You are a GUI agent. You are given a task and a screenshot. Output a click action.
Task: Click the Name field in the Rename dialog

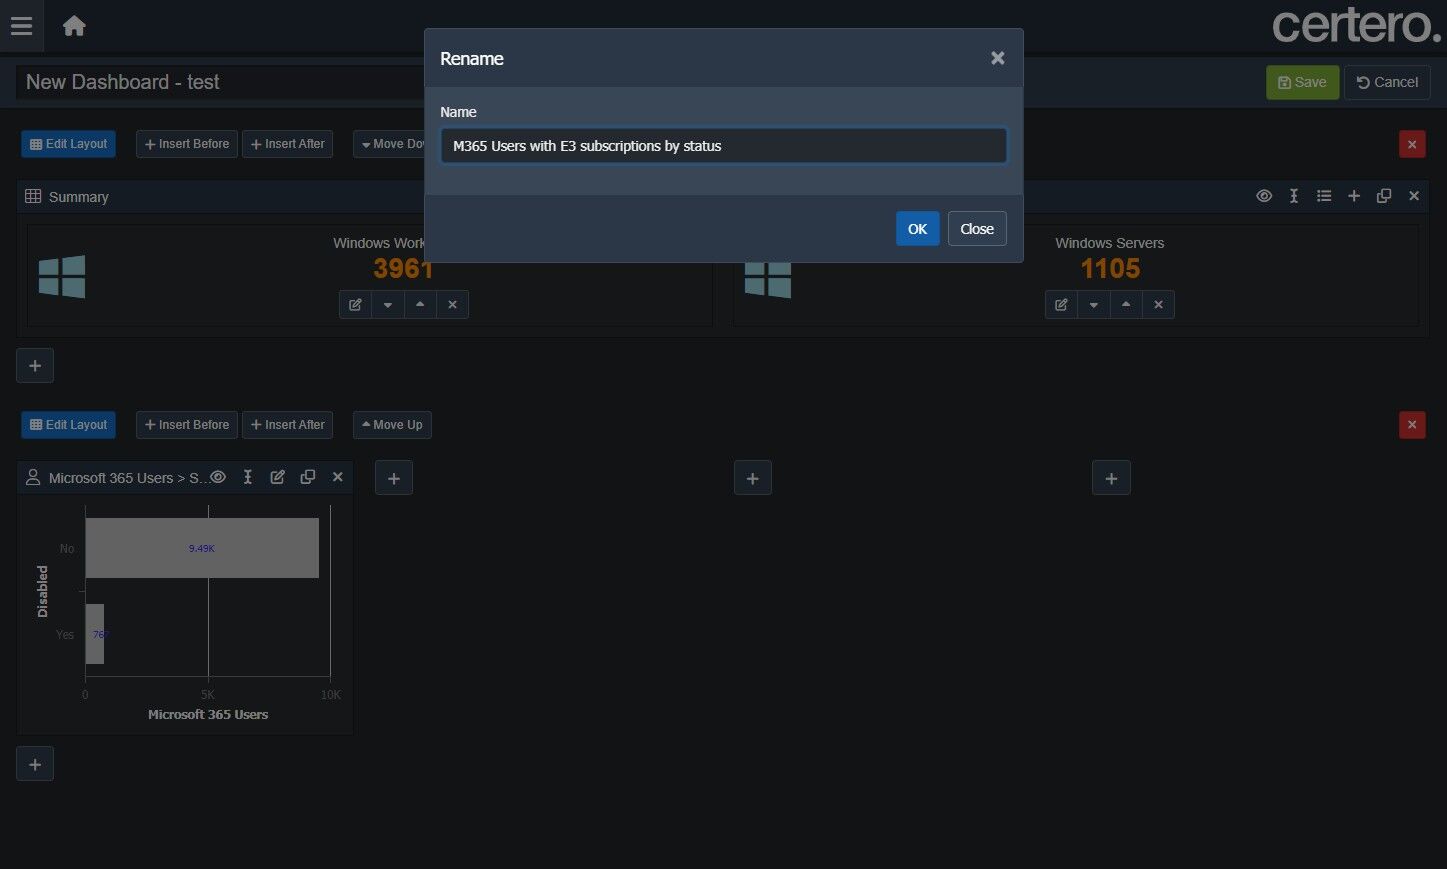click(723, 146)
